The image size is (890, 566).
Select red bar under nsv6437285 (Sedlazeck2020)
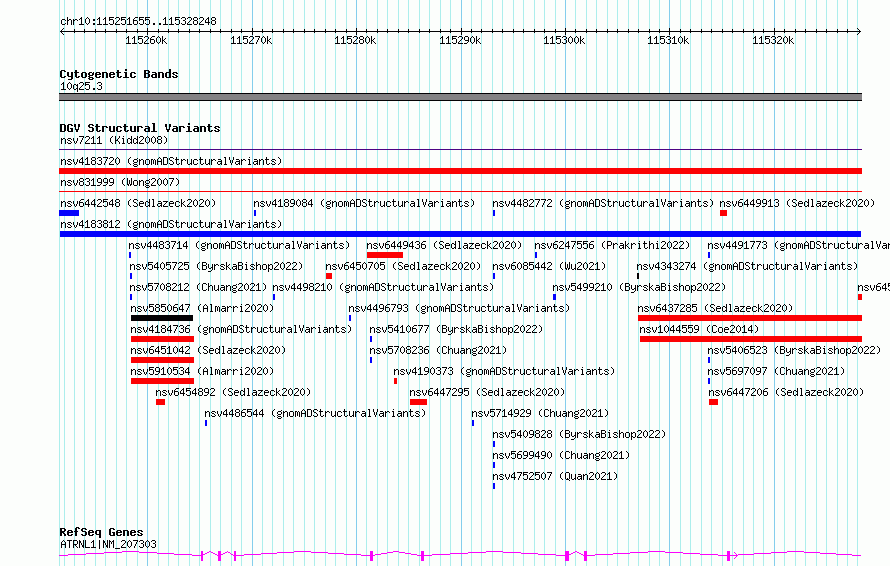[750, 318]
